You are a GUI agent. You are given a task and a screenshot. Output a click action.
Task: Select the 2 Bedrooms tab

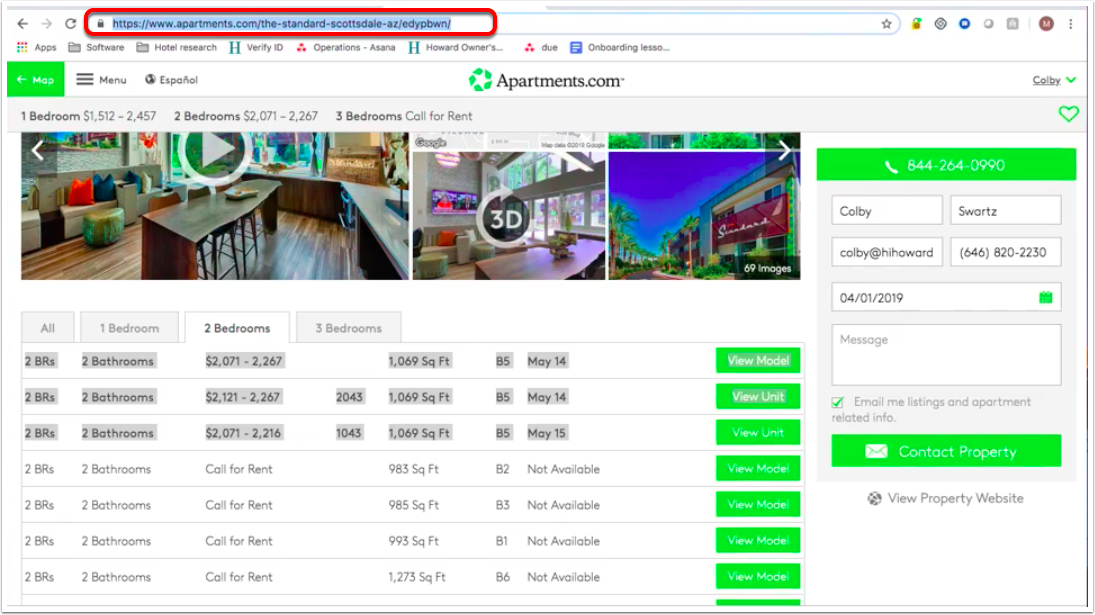(237, 328)
